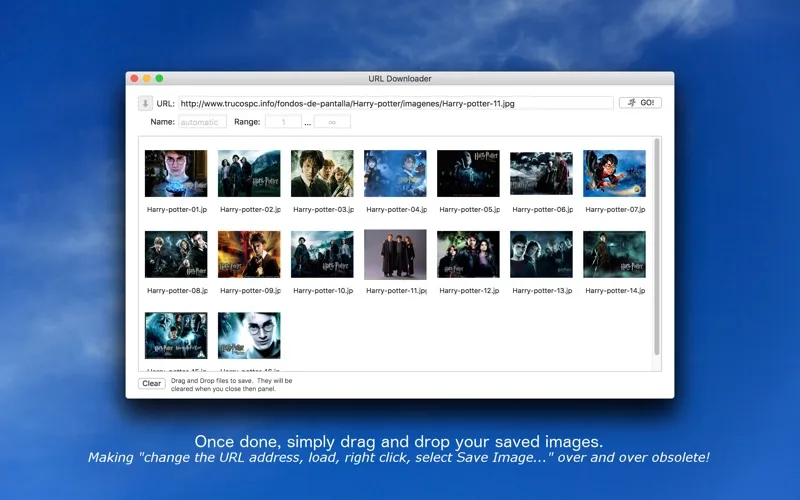Viewport: 800px width, 500px height.
Task: Select the Harry-potter-12 thumbnail
Action: click(468, 255)
